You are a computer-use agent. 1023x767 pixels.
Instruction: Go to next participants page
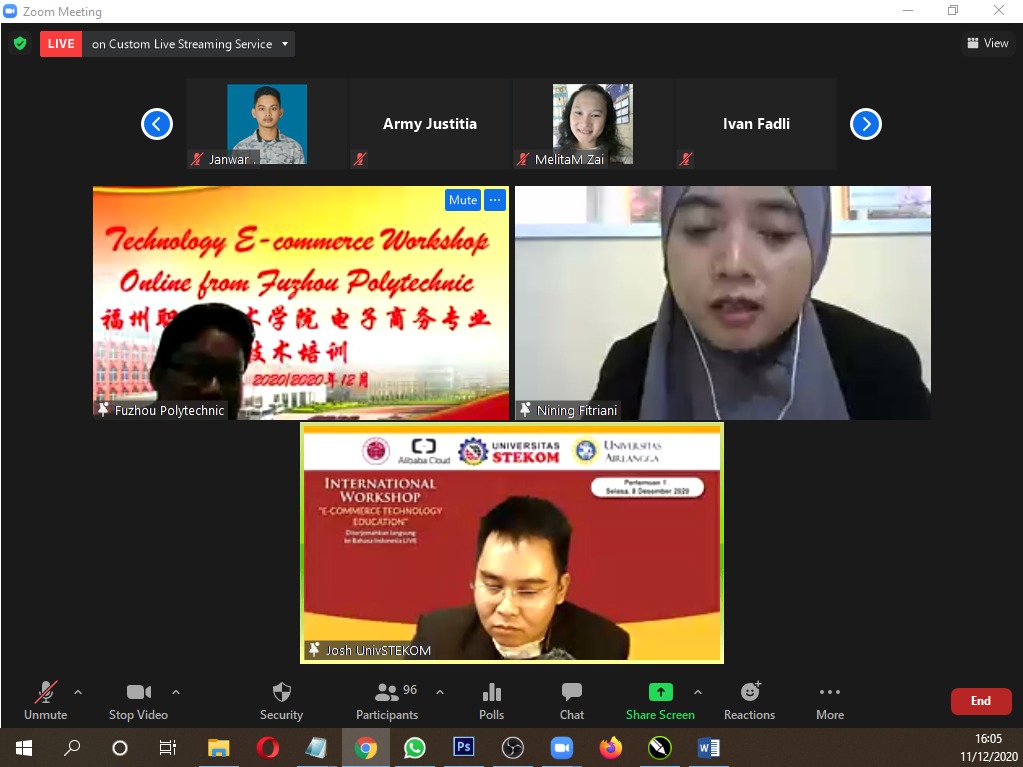point(866,124)
